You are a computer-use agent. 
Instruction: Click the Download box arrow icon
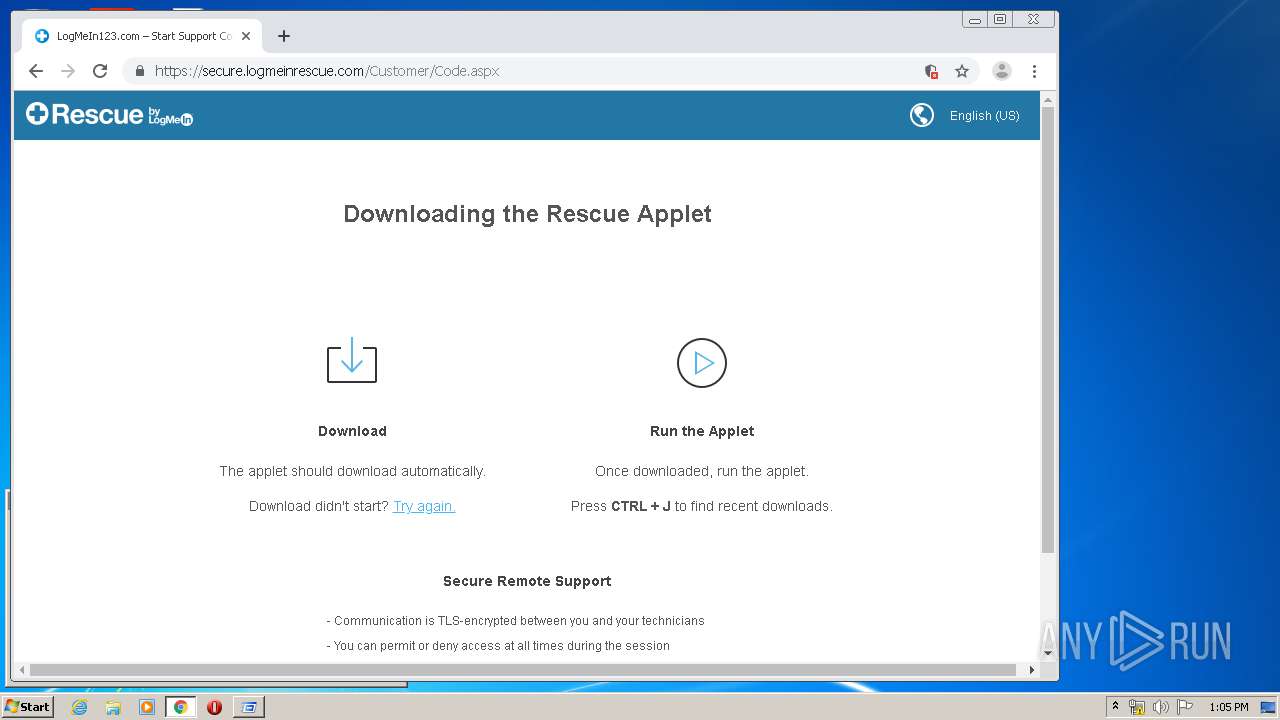352,360
